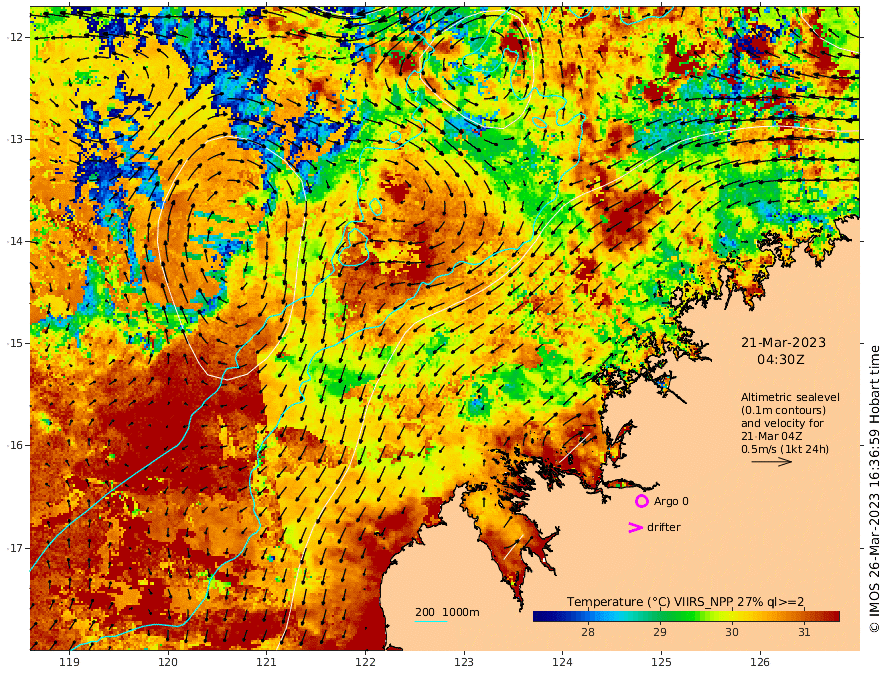Click the "Altimetric sealevel" caption line
The height and width of the screenshot is (680, 880).
(x=790, y=397)
